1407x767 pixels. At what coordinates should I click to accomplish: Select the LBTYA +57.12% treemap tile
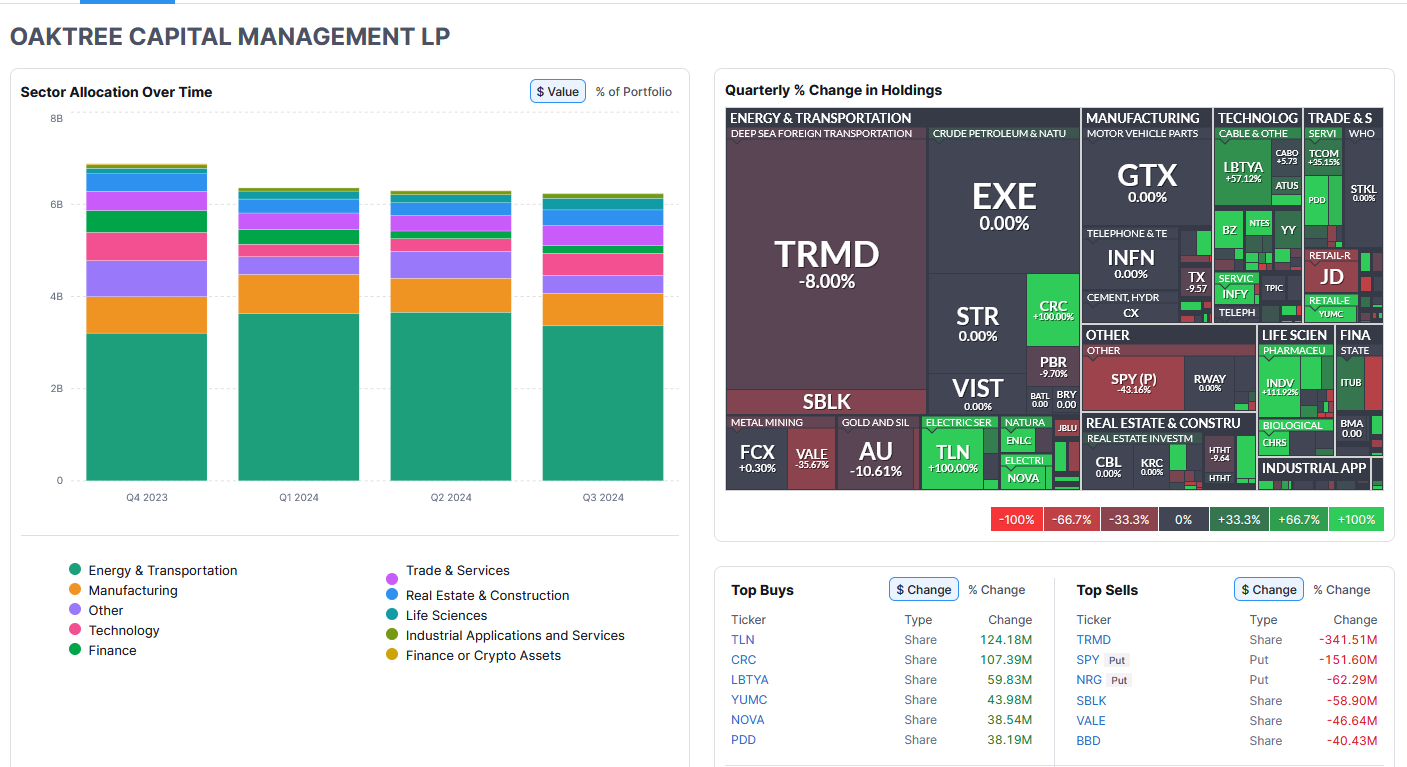1242,173
